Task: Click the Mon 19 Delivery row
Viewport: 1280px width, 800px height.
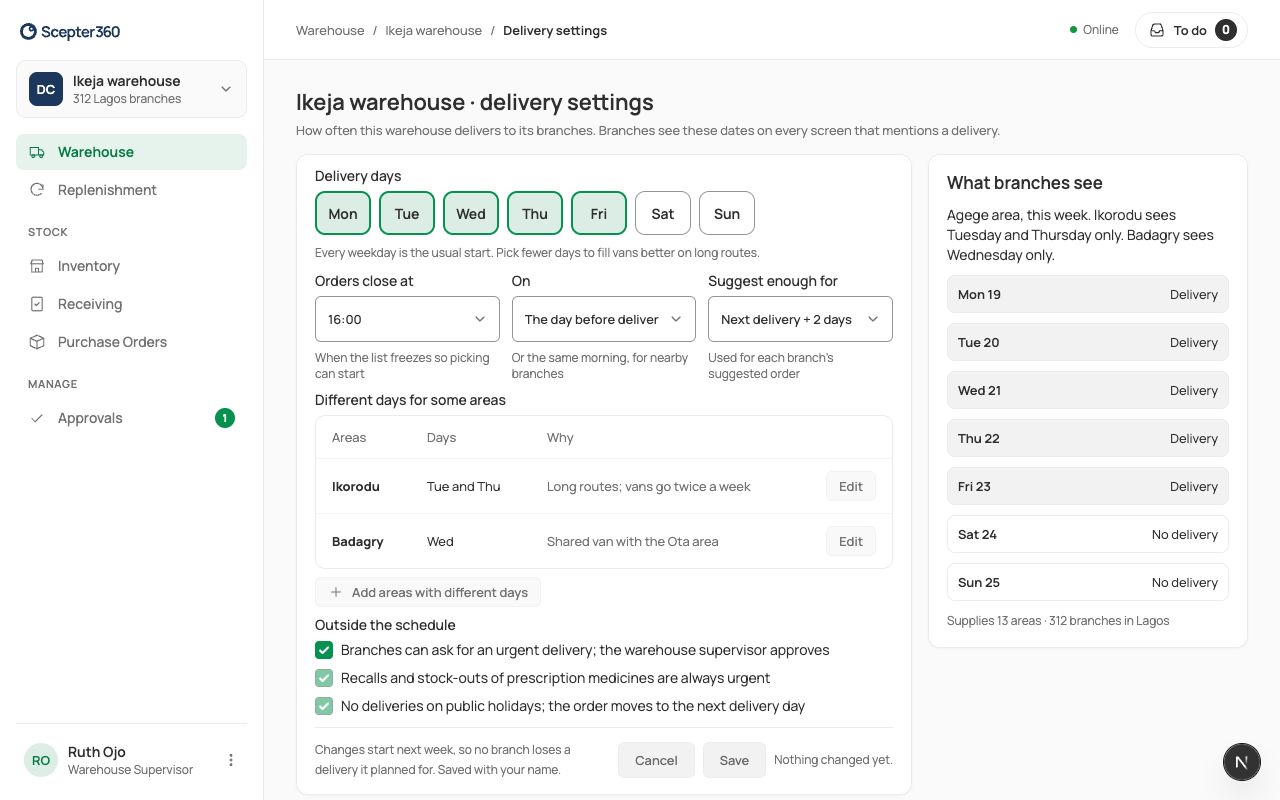Action: point(1088,294)
